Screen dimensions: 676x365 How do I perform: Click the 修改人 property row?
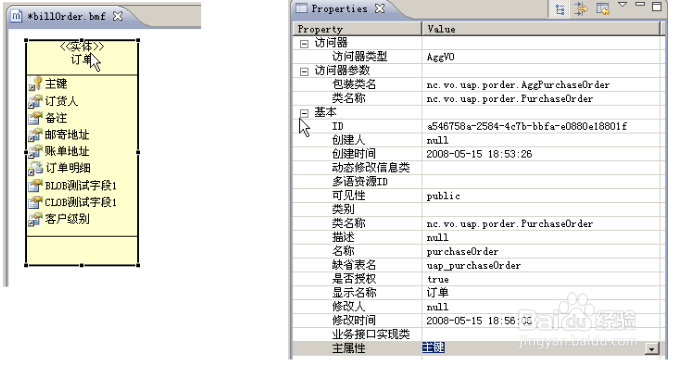[x=476, y=307]
